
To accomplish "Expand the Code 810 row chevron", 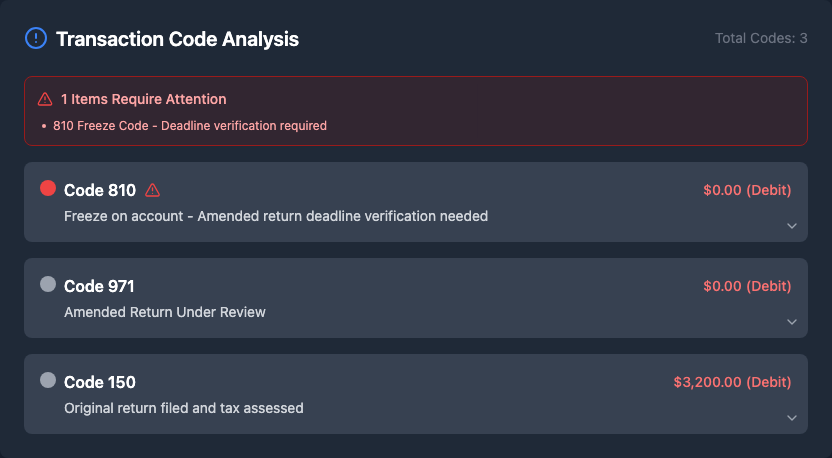I will 792,226.
